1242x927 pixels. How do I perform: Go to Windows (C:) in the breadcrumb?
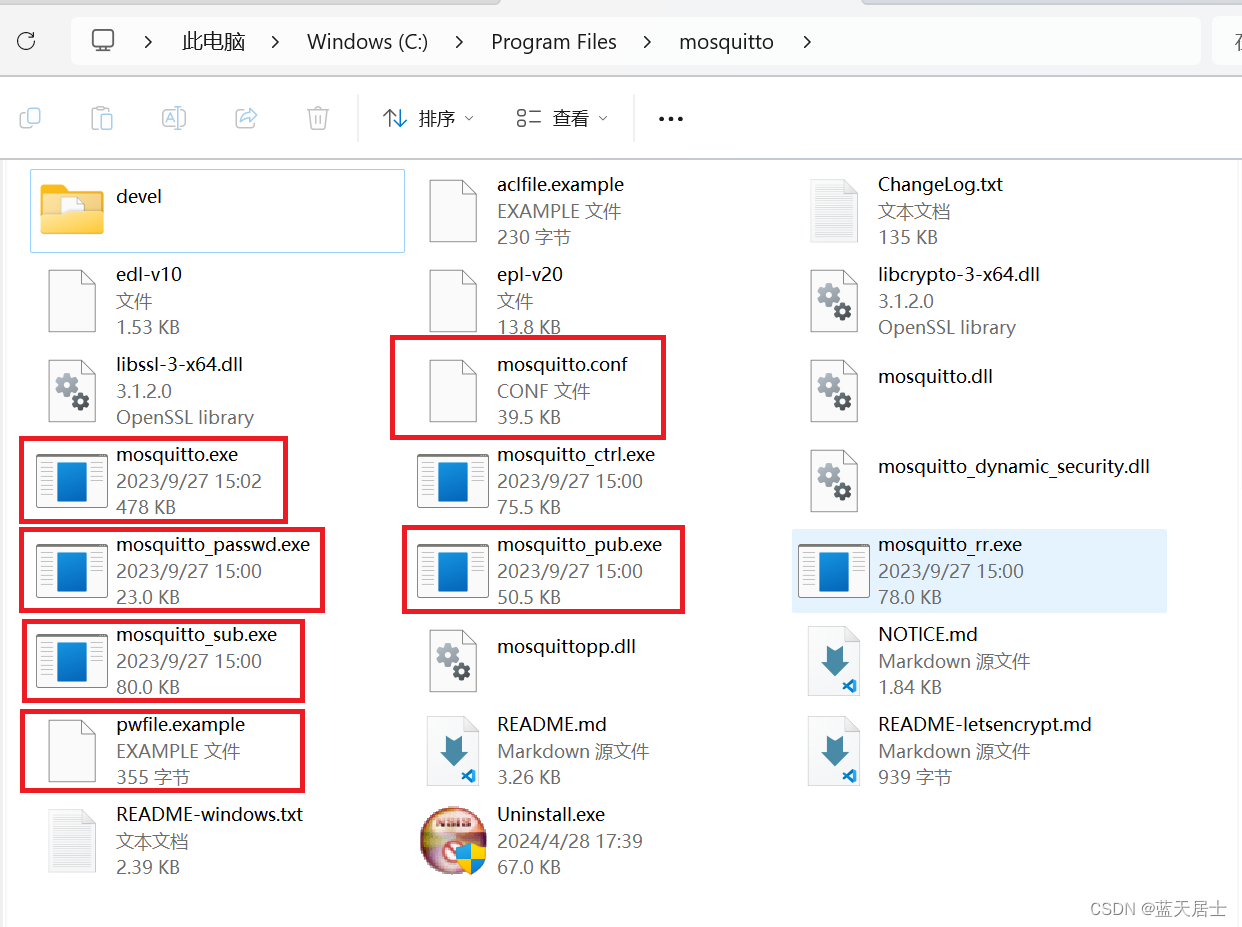pyautogui.click(x=368, y=42)
